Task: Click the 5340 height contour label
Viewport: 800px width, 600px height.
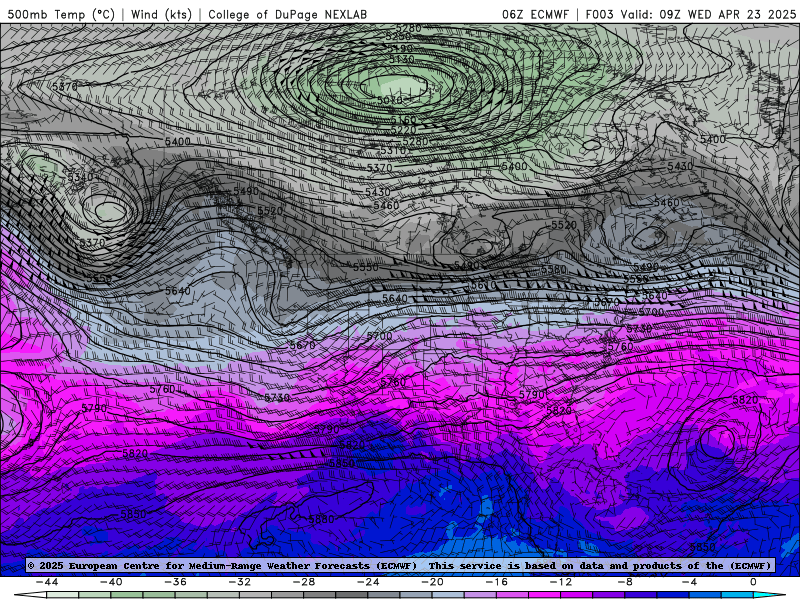Action: (x=80, y=177)
